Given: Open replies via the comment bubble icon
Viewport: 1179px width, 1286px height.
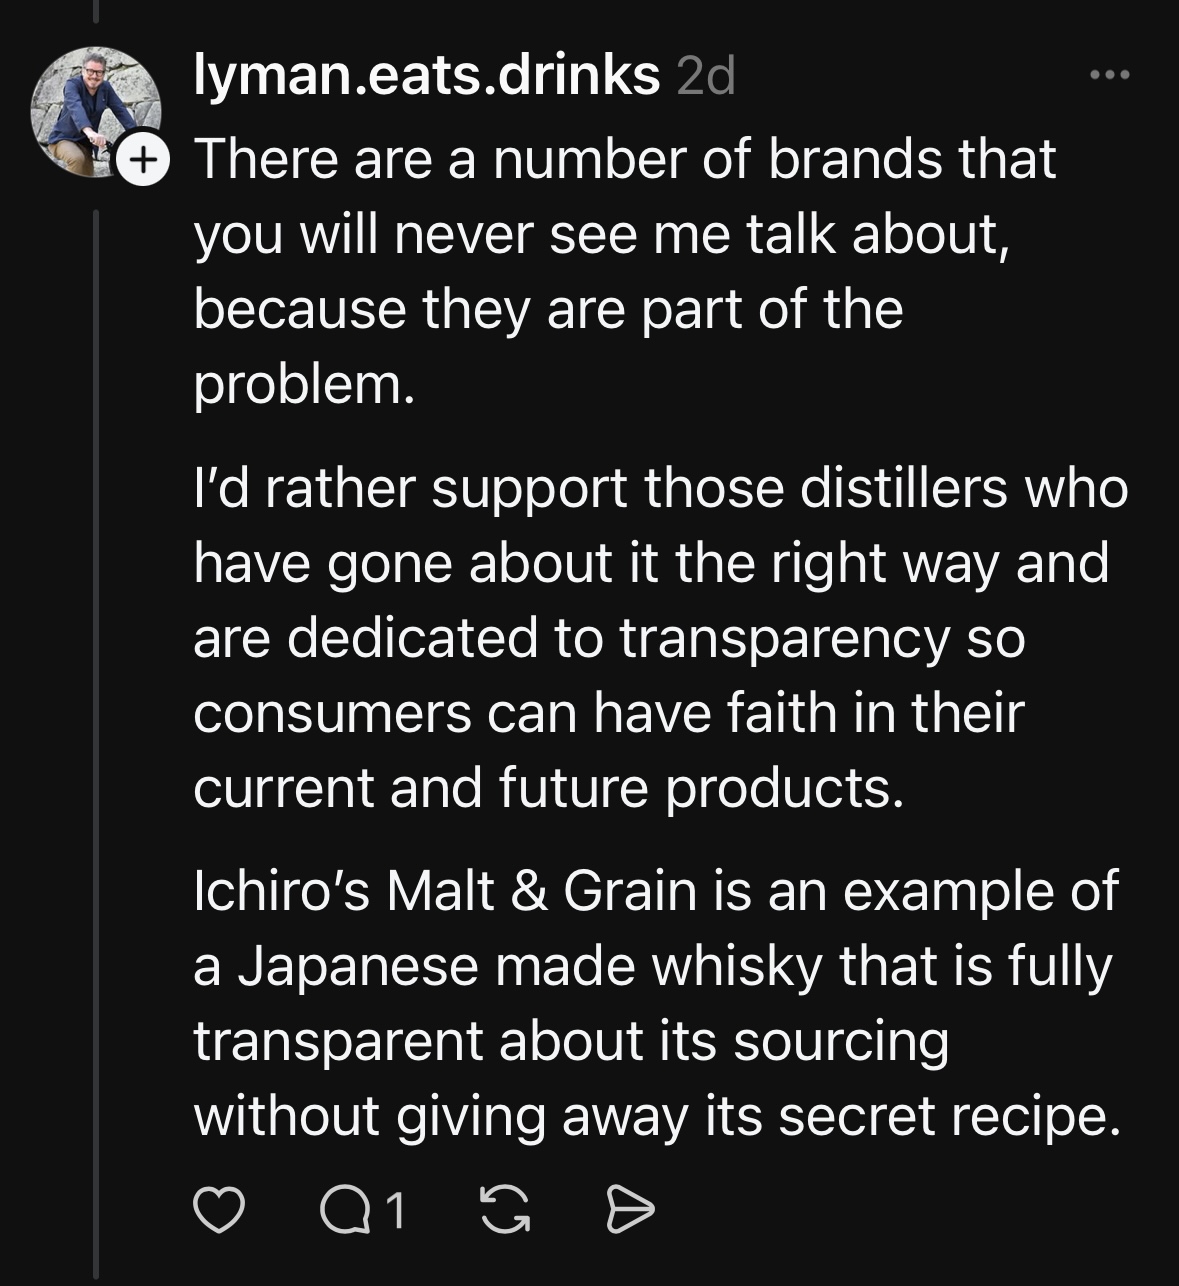Looking at the screenshot, I should [346, 1210].
